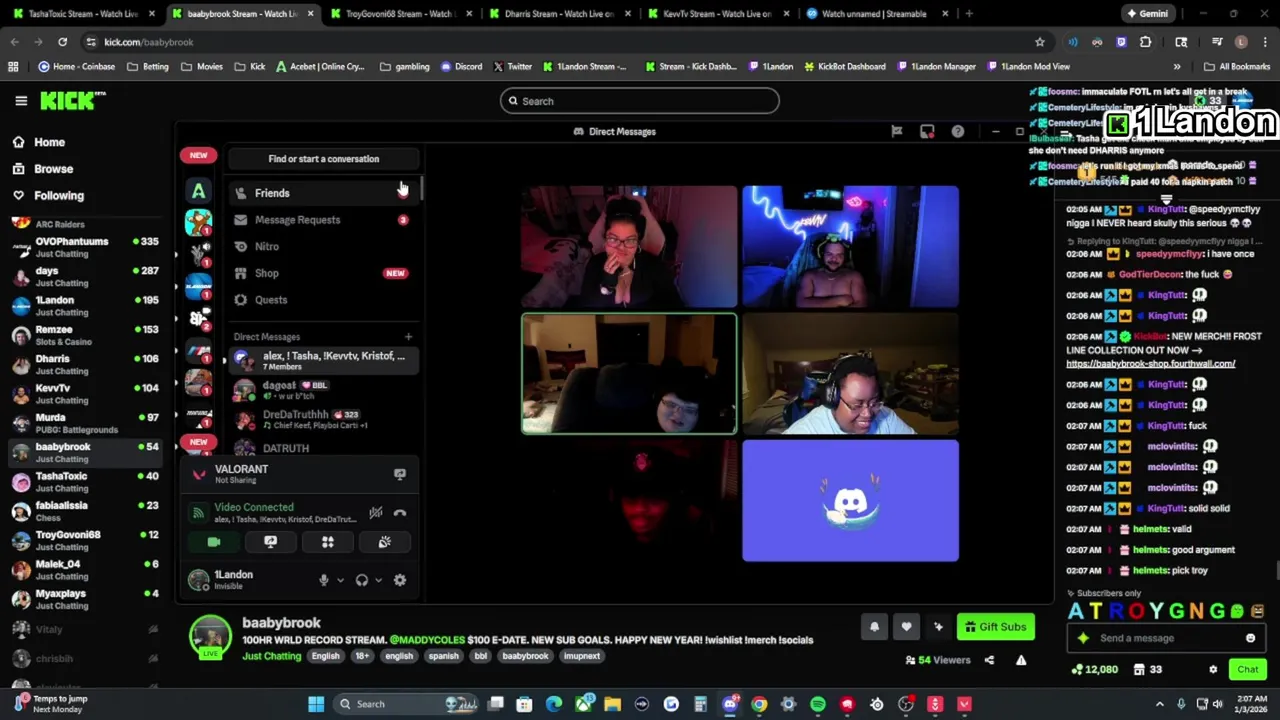Image resolution: width=1280 pixels, height=720 pixels.
Task: Open Message Requests in Discord
Action: coord(322,220)
